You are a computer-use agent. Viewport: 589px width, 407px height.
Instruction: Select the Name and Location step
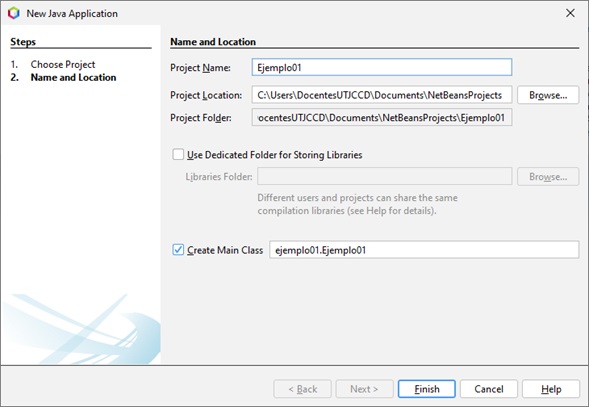tap(73, 77)
